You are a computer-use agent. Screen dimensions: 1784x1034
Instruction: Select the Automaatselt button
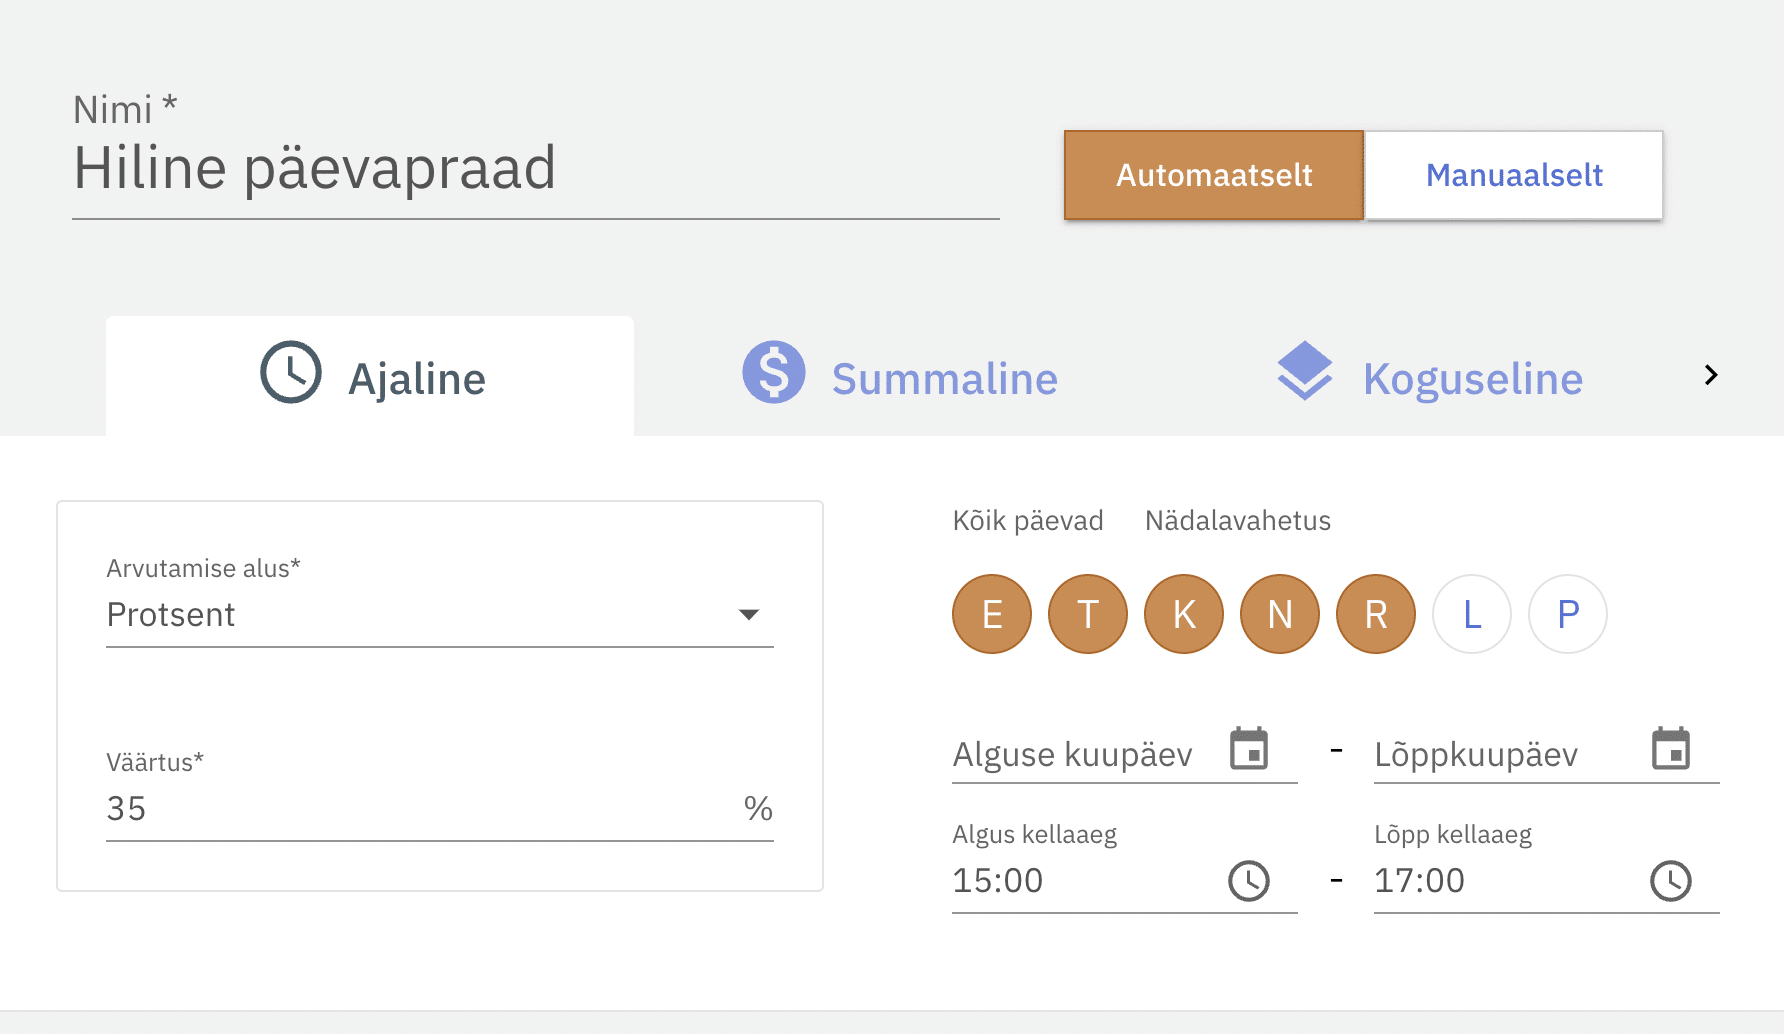coord(1213,175)
